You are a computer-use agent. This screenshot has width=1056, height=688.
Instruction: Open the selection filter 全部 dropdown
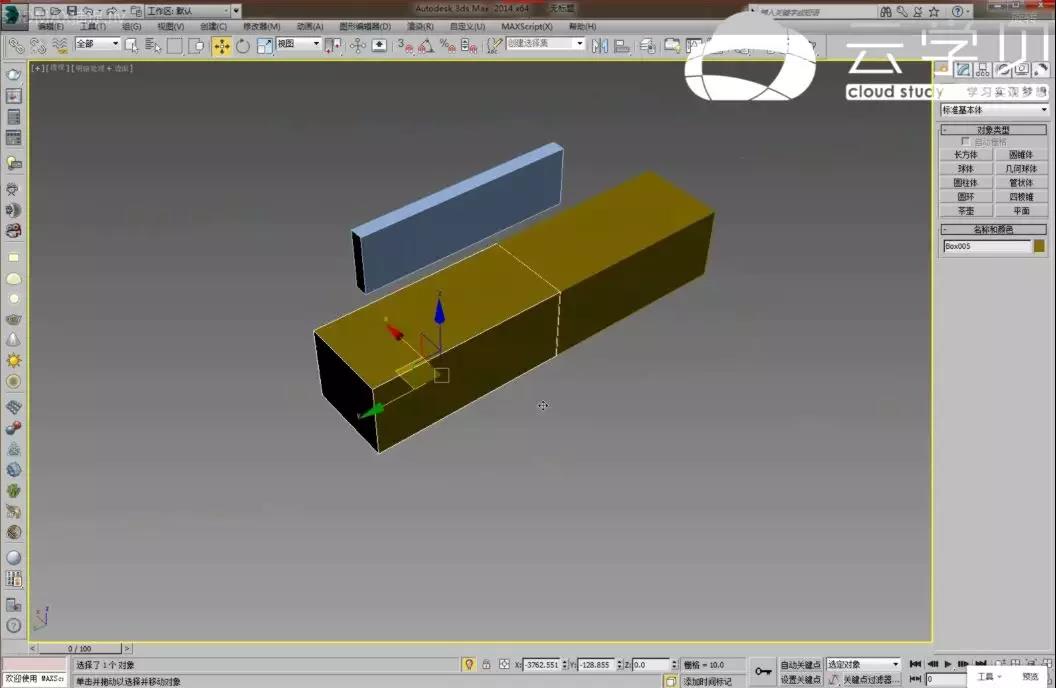[x=98, y=44]
